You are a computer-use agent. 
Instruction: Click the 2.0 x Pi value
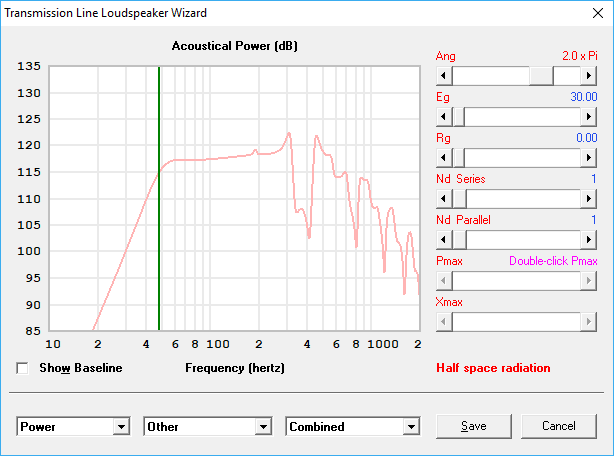[580, 56]
